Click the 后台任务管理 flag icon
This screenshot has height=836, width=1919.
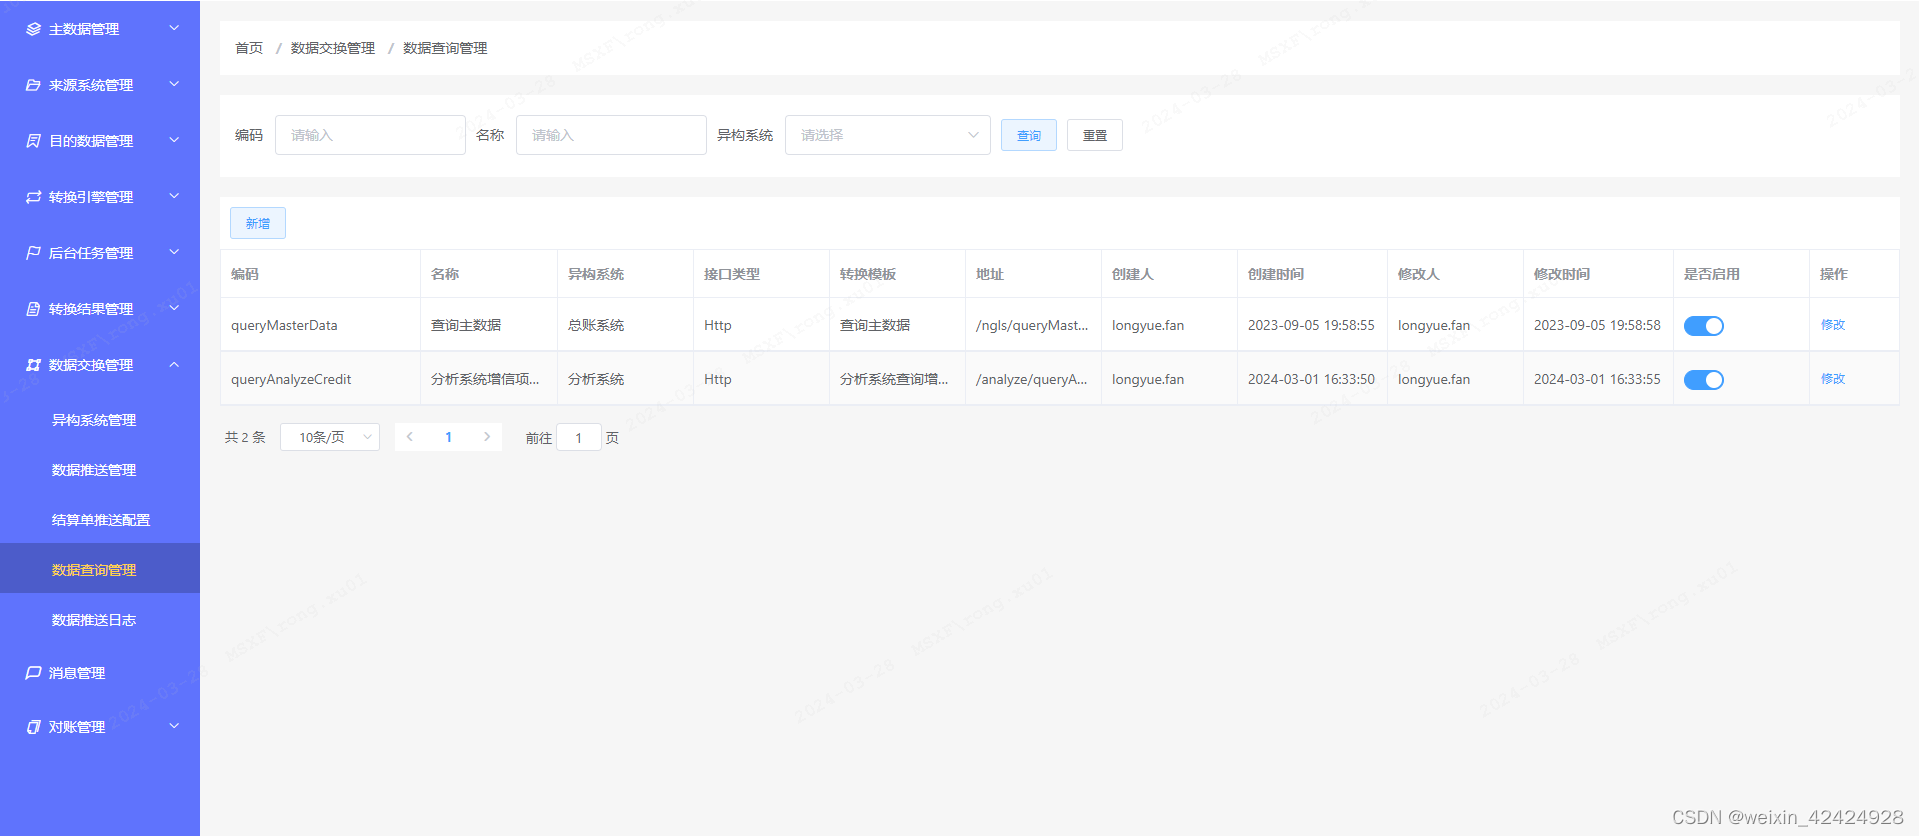click(x=33, y=253)
